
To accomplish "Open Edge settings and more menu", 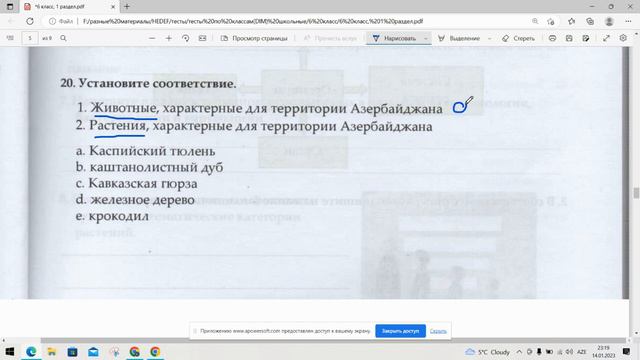I will pyautogui.click(x=628, y=21).
